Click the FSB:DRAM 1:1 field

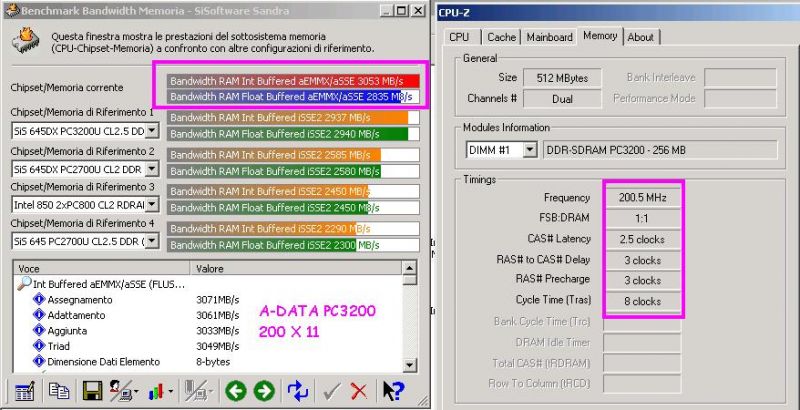point(643,218)
